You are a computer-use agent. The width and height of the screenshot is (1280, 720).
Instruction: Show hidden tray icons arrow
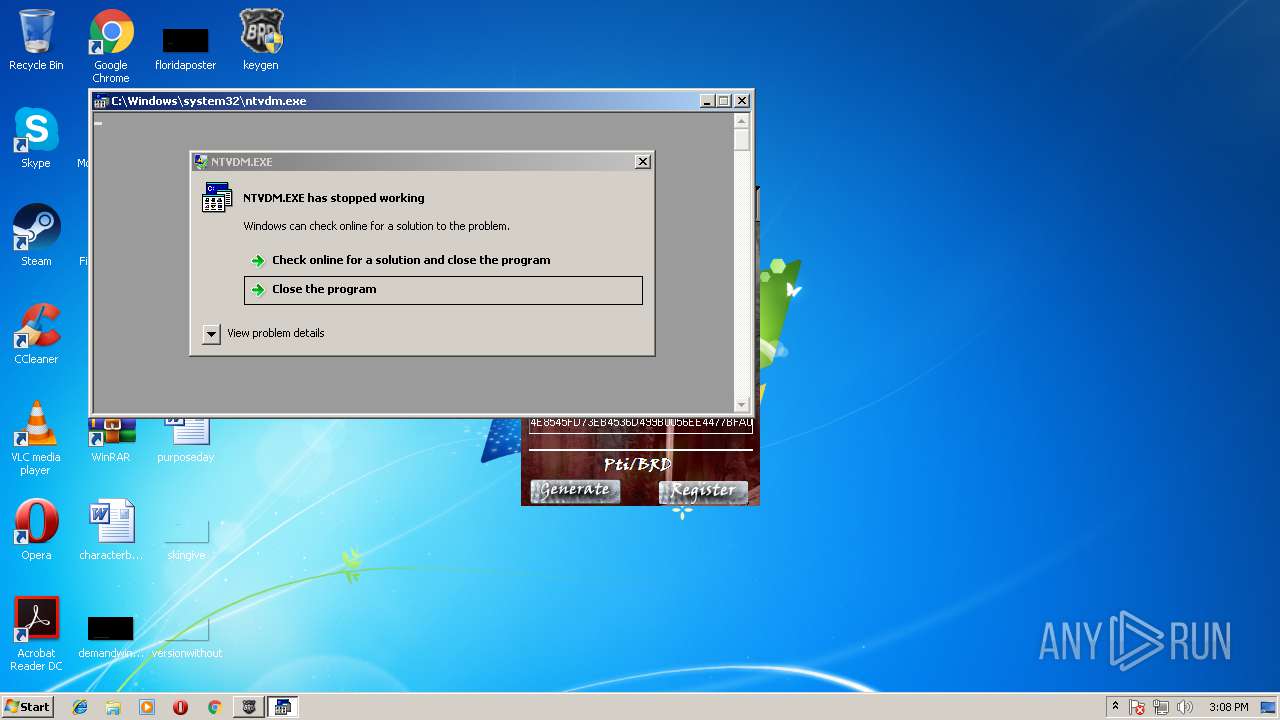[1115, 707]
